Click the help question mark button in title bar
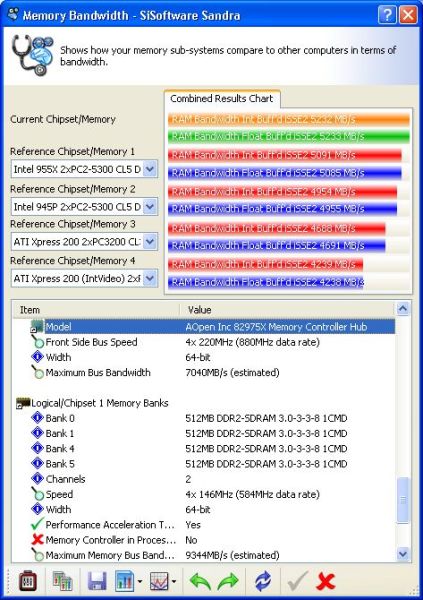This screenshot has height=600, width=423. pos(387,15)
